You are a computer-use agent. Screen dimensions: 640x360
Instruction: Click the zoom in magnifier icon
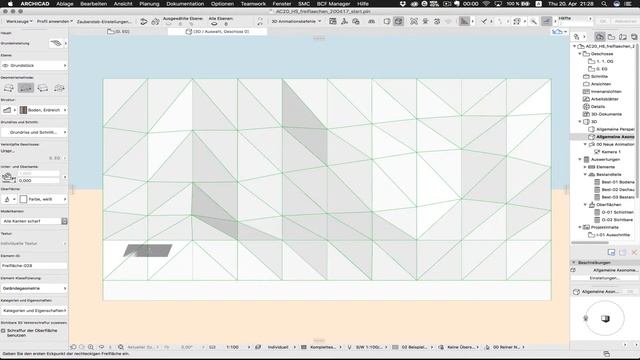91,347
